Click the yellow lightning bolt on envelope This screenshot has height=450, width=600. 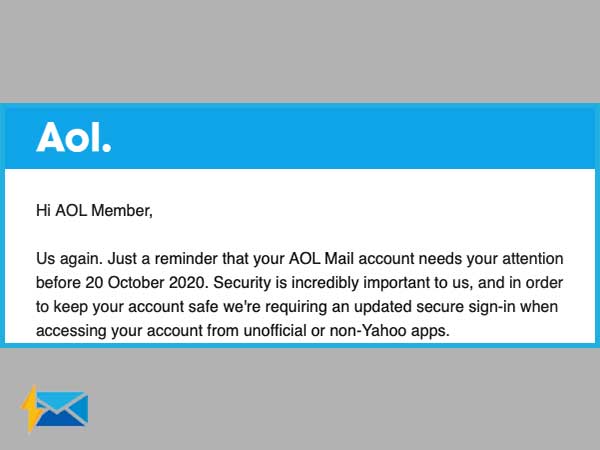32,409
